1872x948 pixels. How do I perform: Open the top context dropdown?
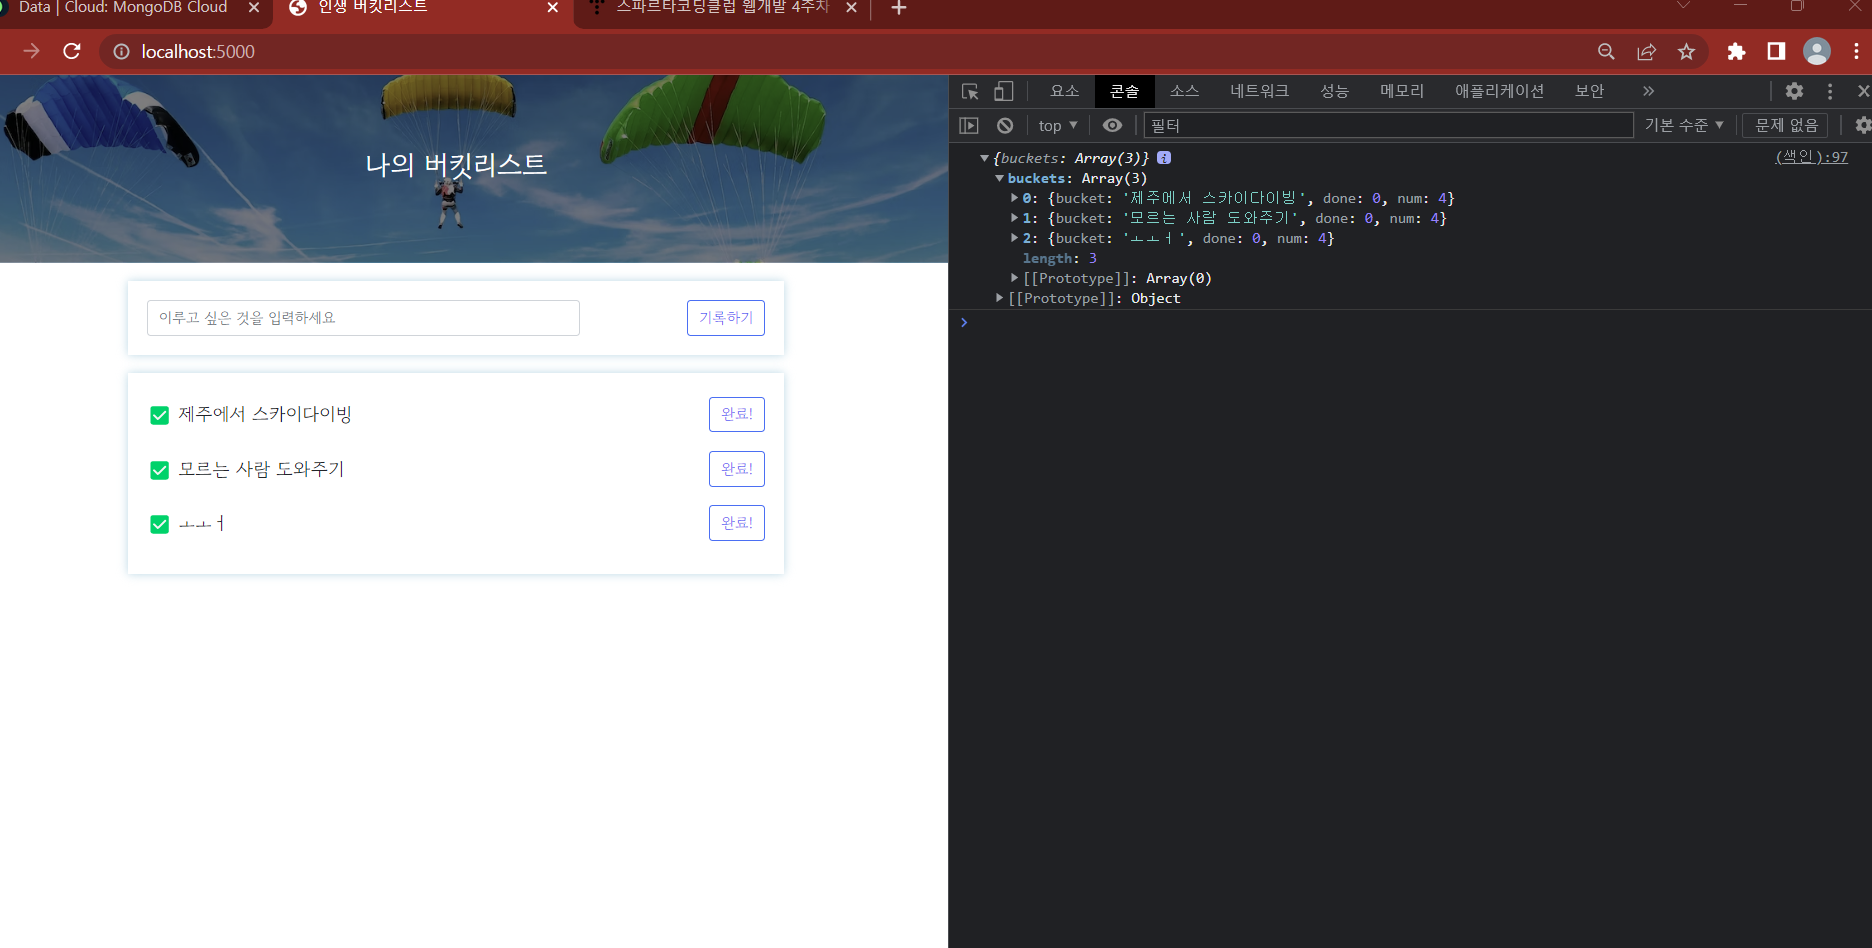click(x=1058, y=125)
